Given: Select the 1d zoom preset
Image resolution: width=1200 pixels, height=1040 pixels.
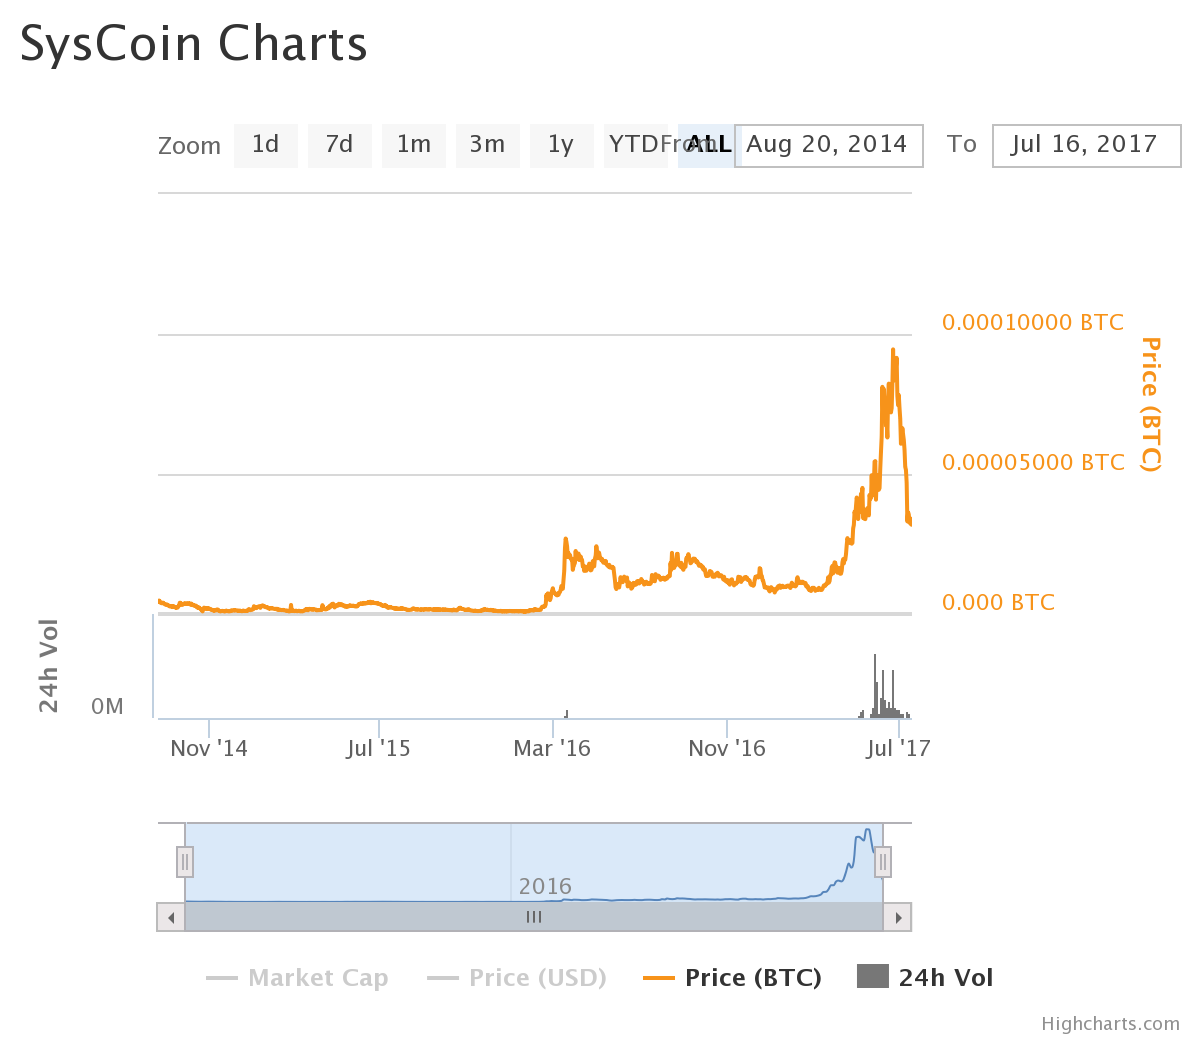Looking at the screenshot, I should click(x=265, y=145).
